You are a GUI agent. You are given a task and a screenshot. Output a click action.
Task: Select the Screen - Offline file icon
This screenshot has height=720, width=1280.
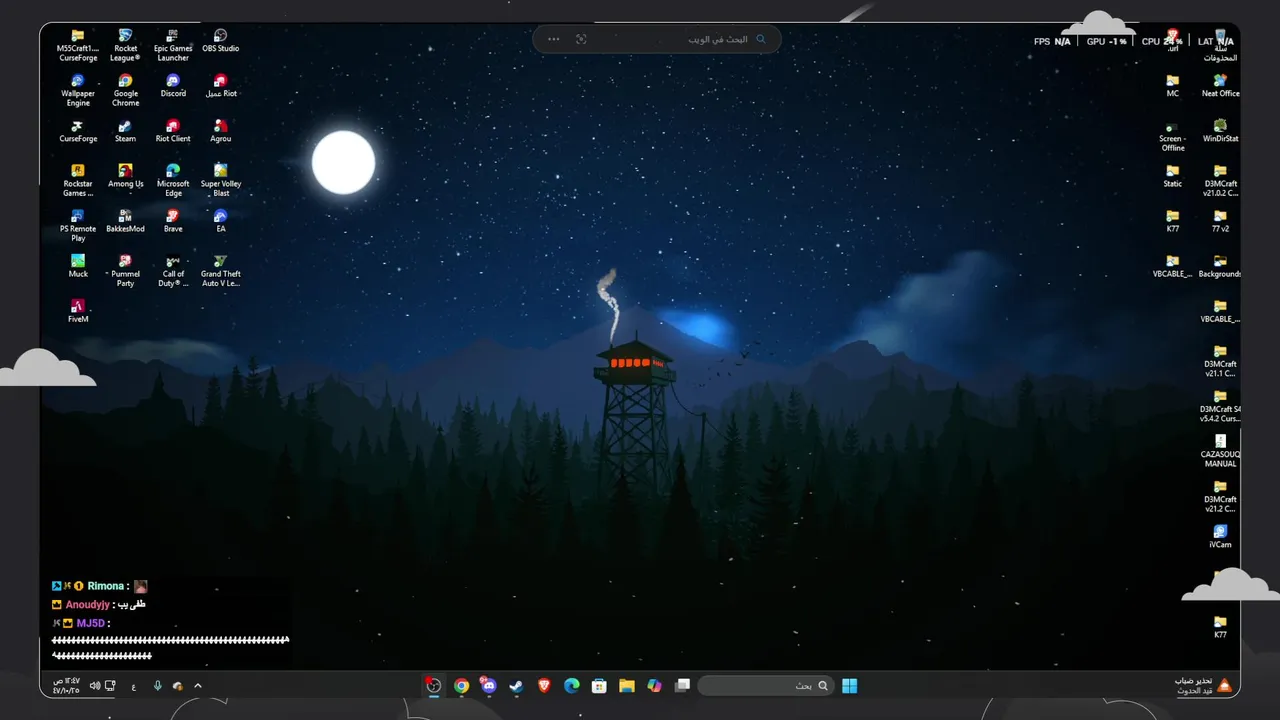coord(1173,138)
